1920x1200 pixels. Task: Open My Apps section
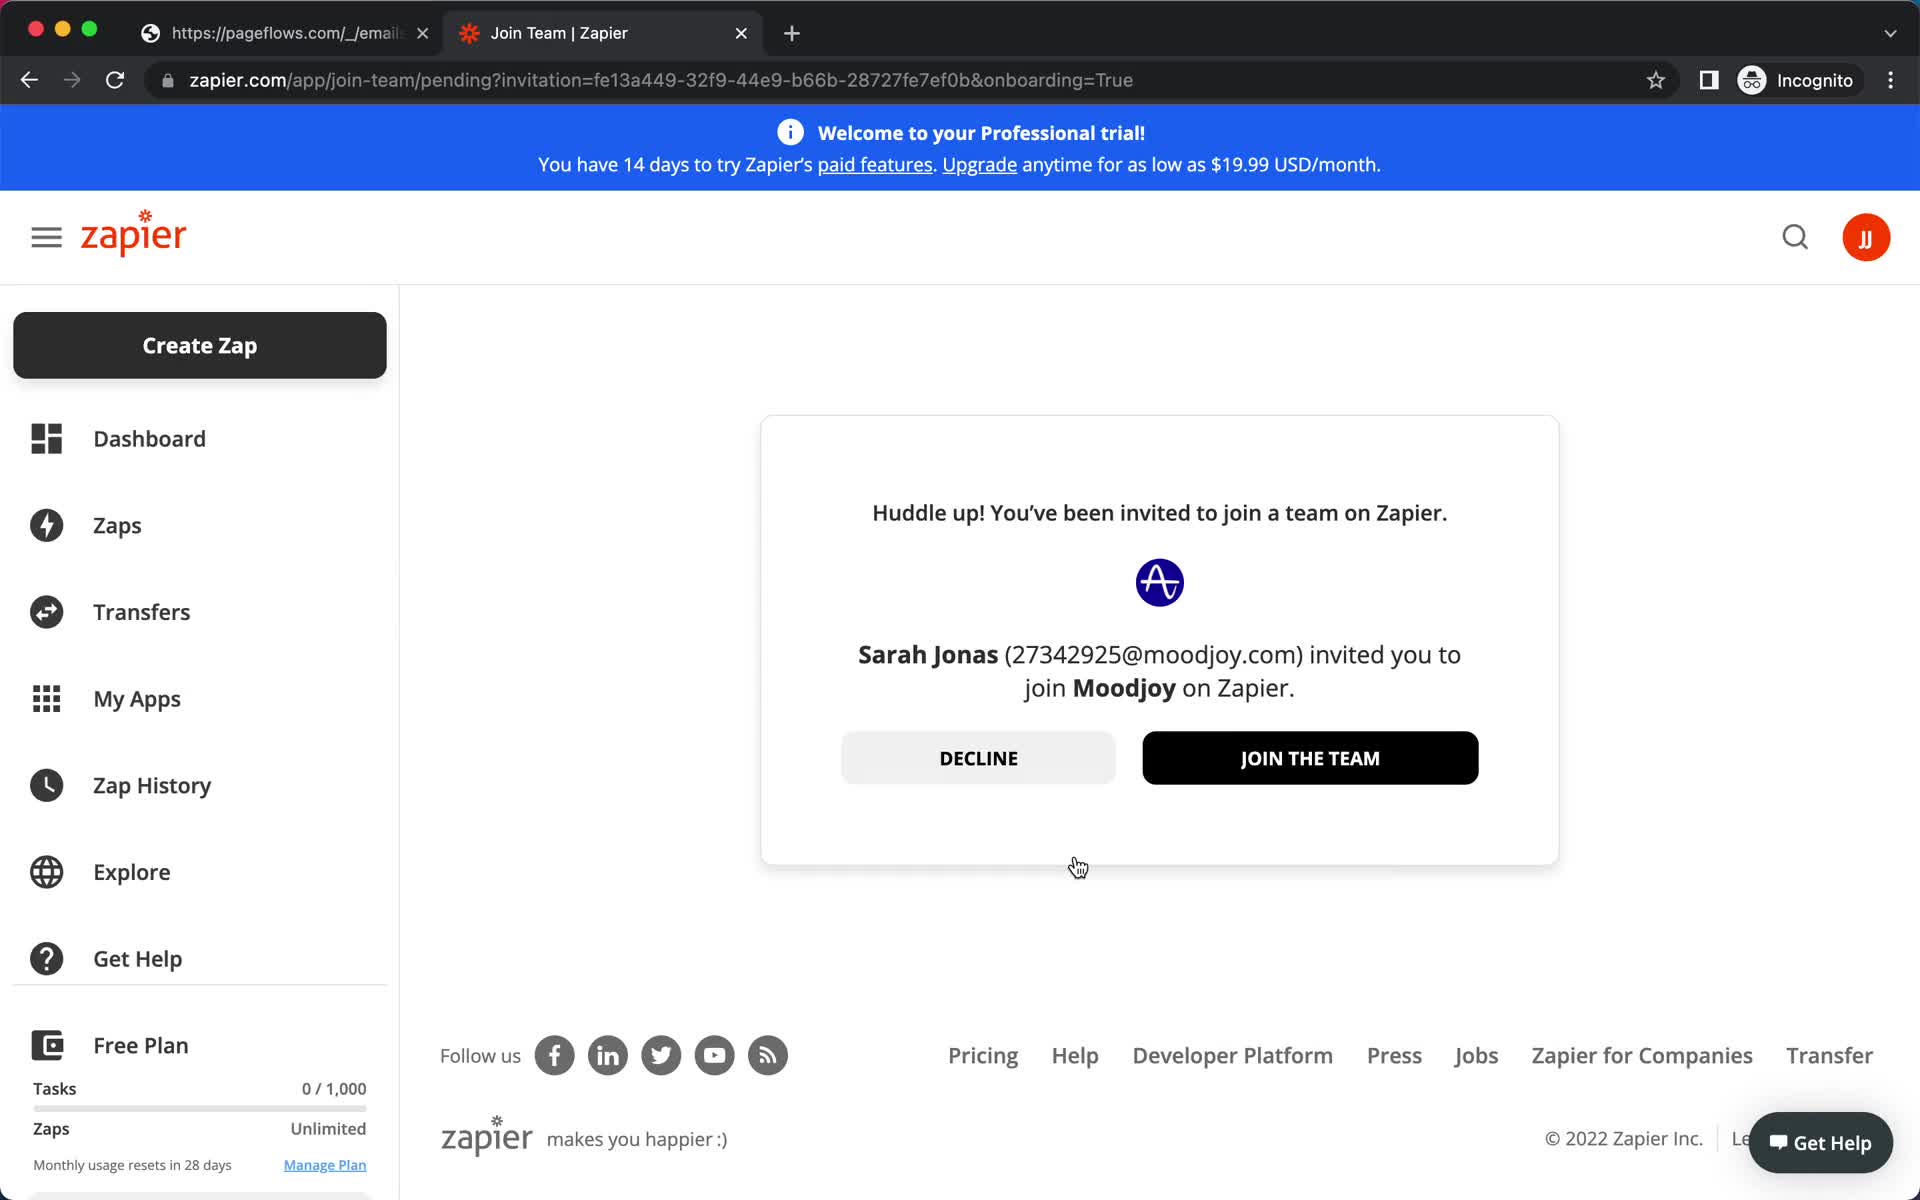(x=137, y=698)
